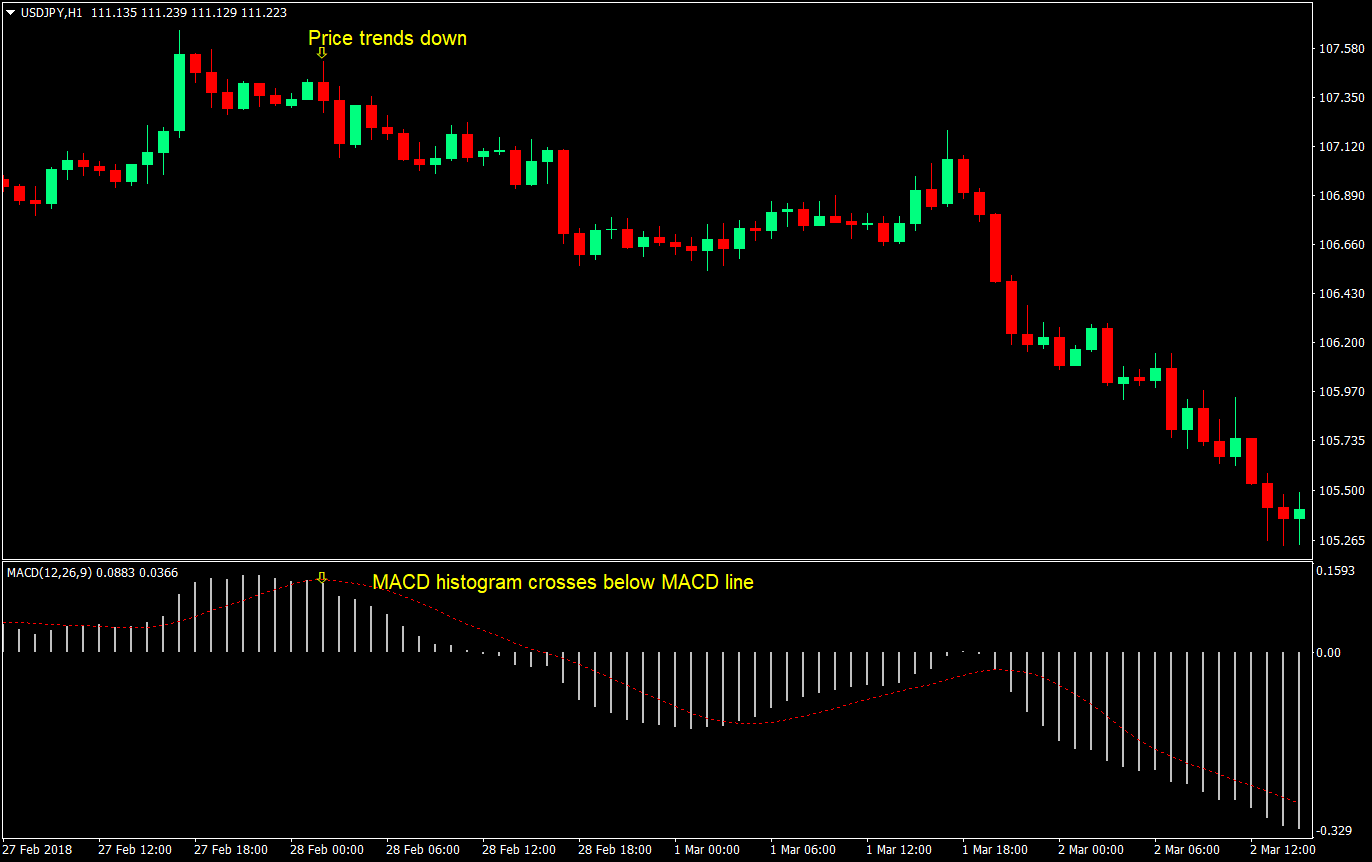
Task: Click the close price value 111.223
Action: click(264, 13)
